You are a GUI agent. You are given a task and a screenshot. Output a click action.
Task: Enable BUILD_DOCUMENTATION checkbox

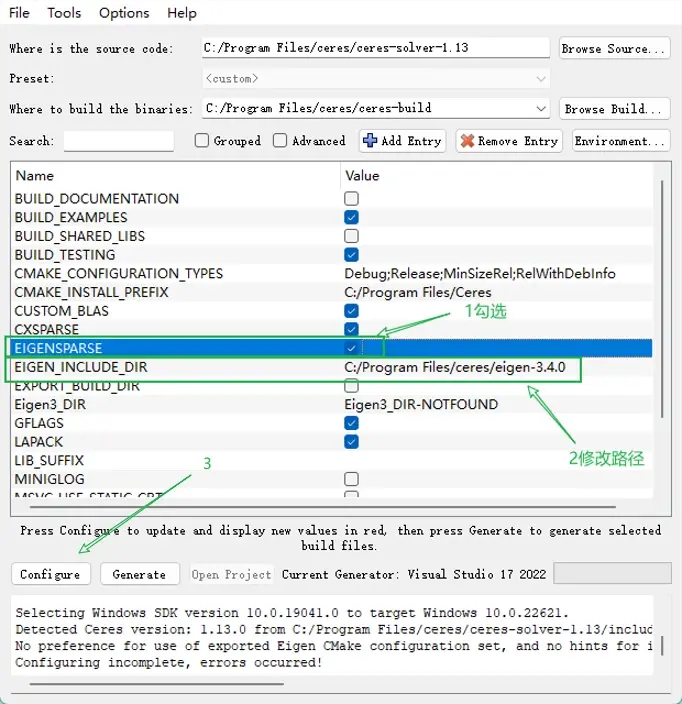(x=351, y=198)
